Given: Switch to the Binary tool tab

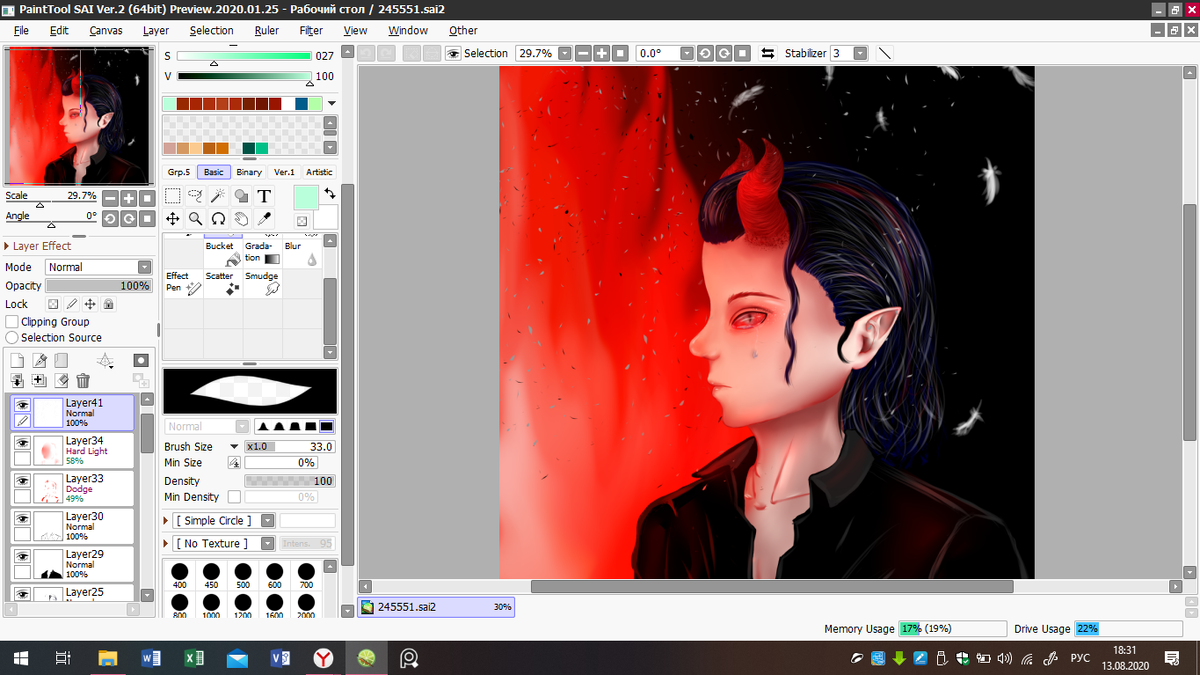Looking at the screenshot, I should pyautogui.click(x=249, y=172).
